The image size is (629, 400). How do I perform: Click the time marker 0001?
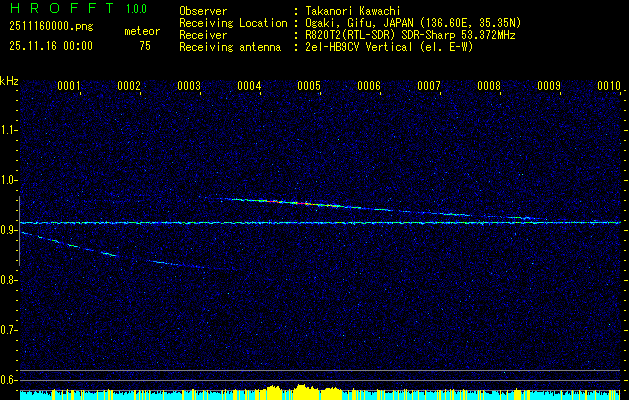69,86
